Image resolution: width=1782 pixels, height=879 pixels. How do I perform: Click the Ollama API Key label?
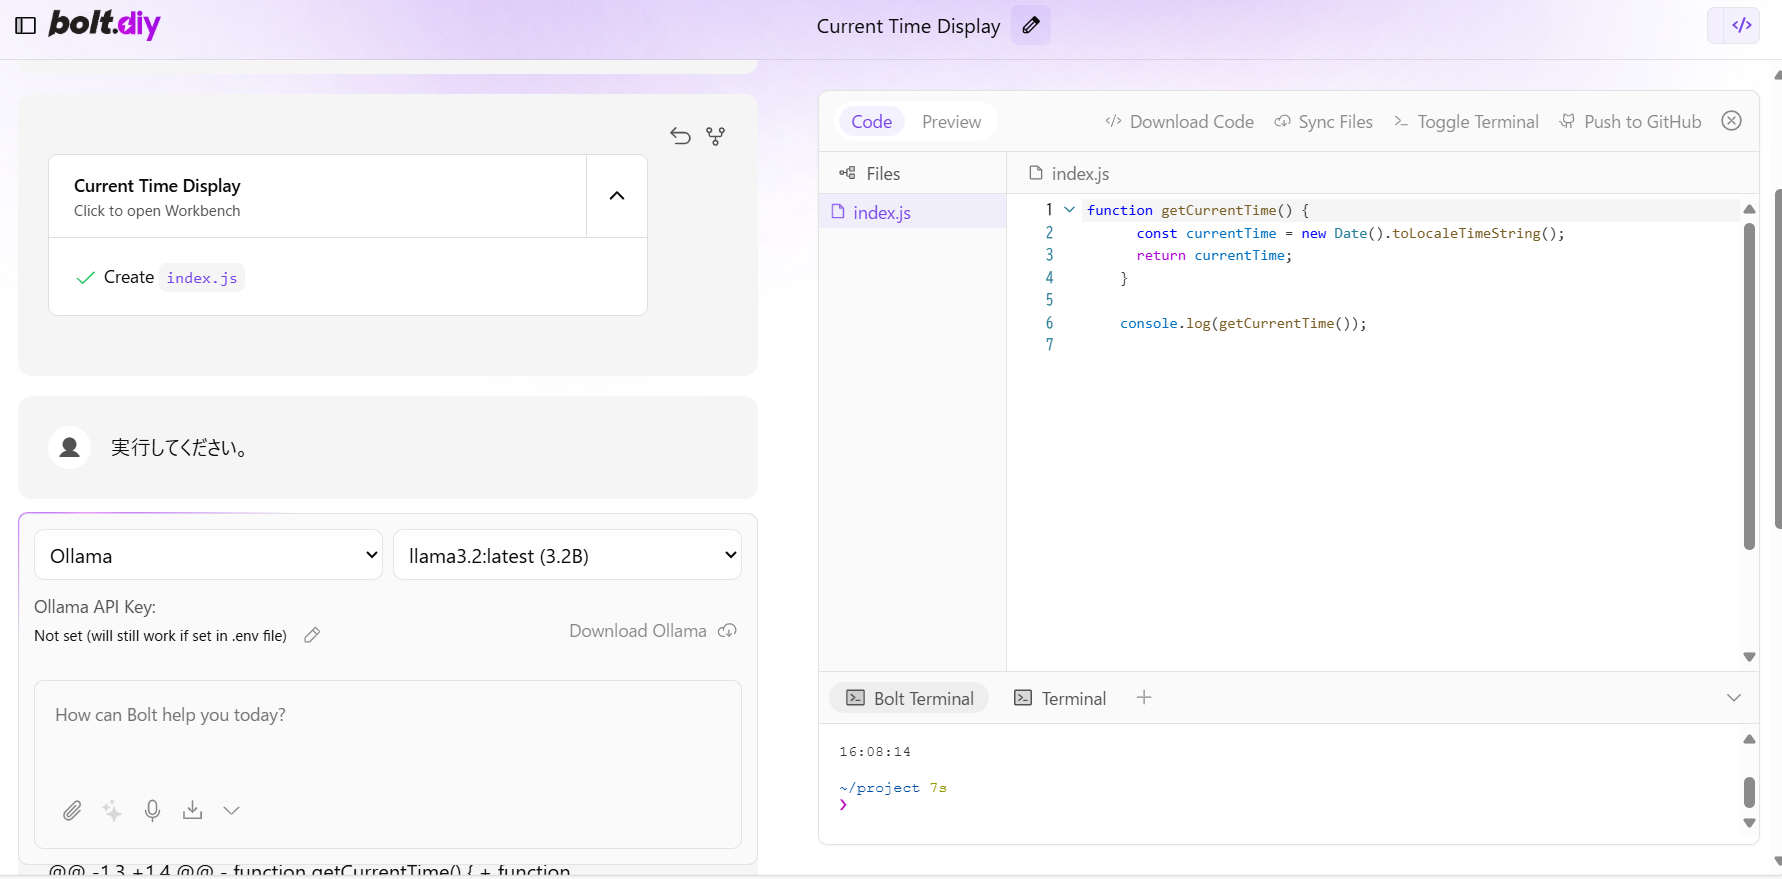click(95, 607)
